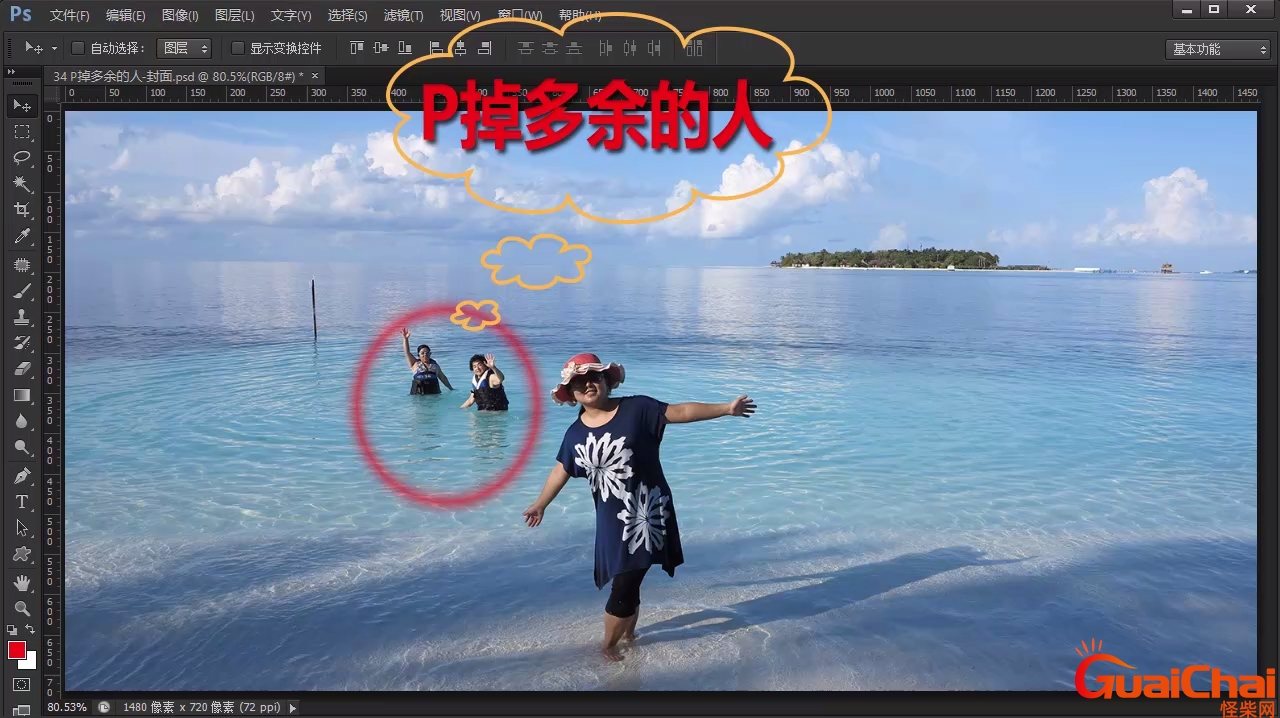Click distribute left edges icon
1280x718 pixels.
[x=605, y=48]
